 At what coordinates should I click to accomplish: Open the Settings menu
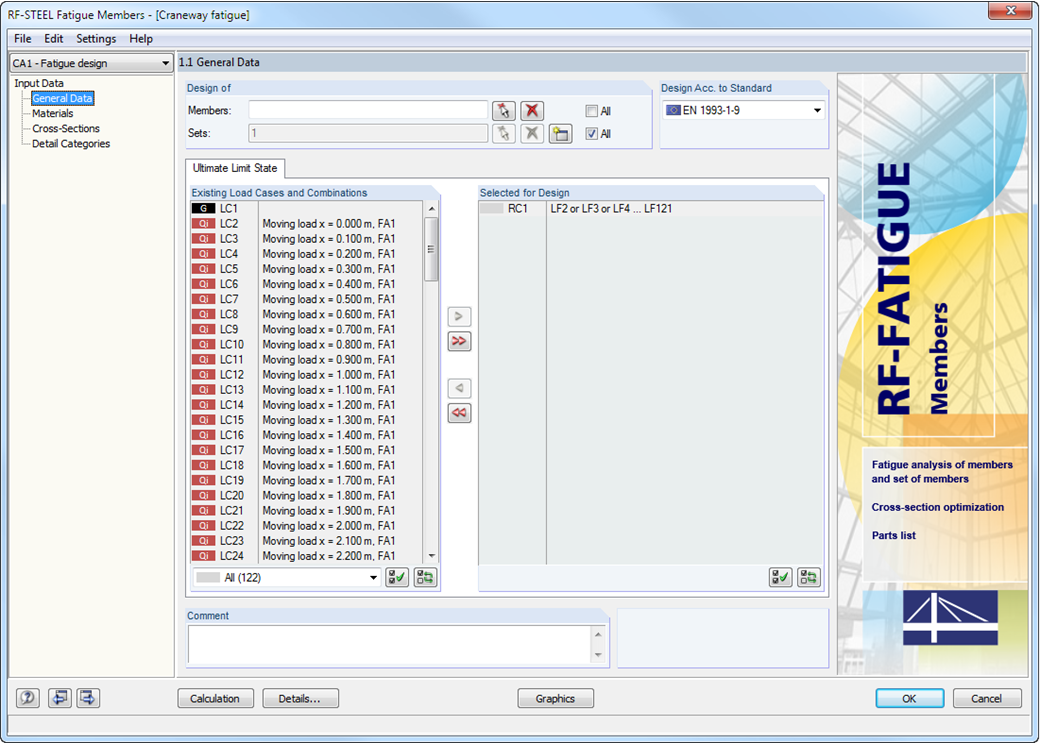click(96, 38)
